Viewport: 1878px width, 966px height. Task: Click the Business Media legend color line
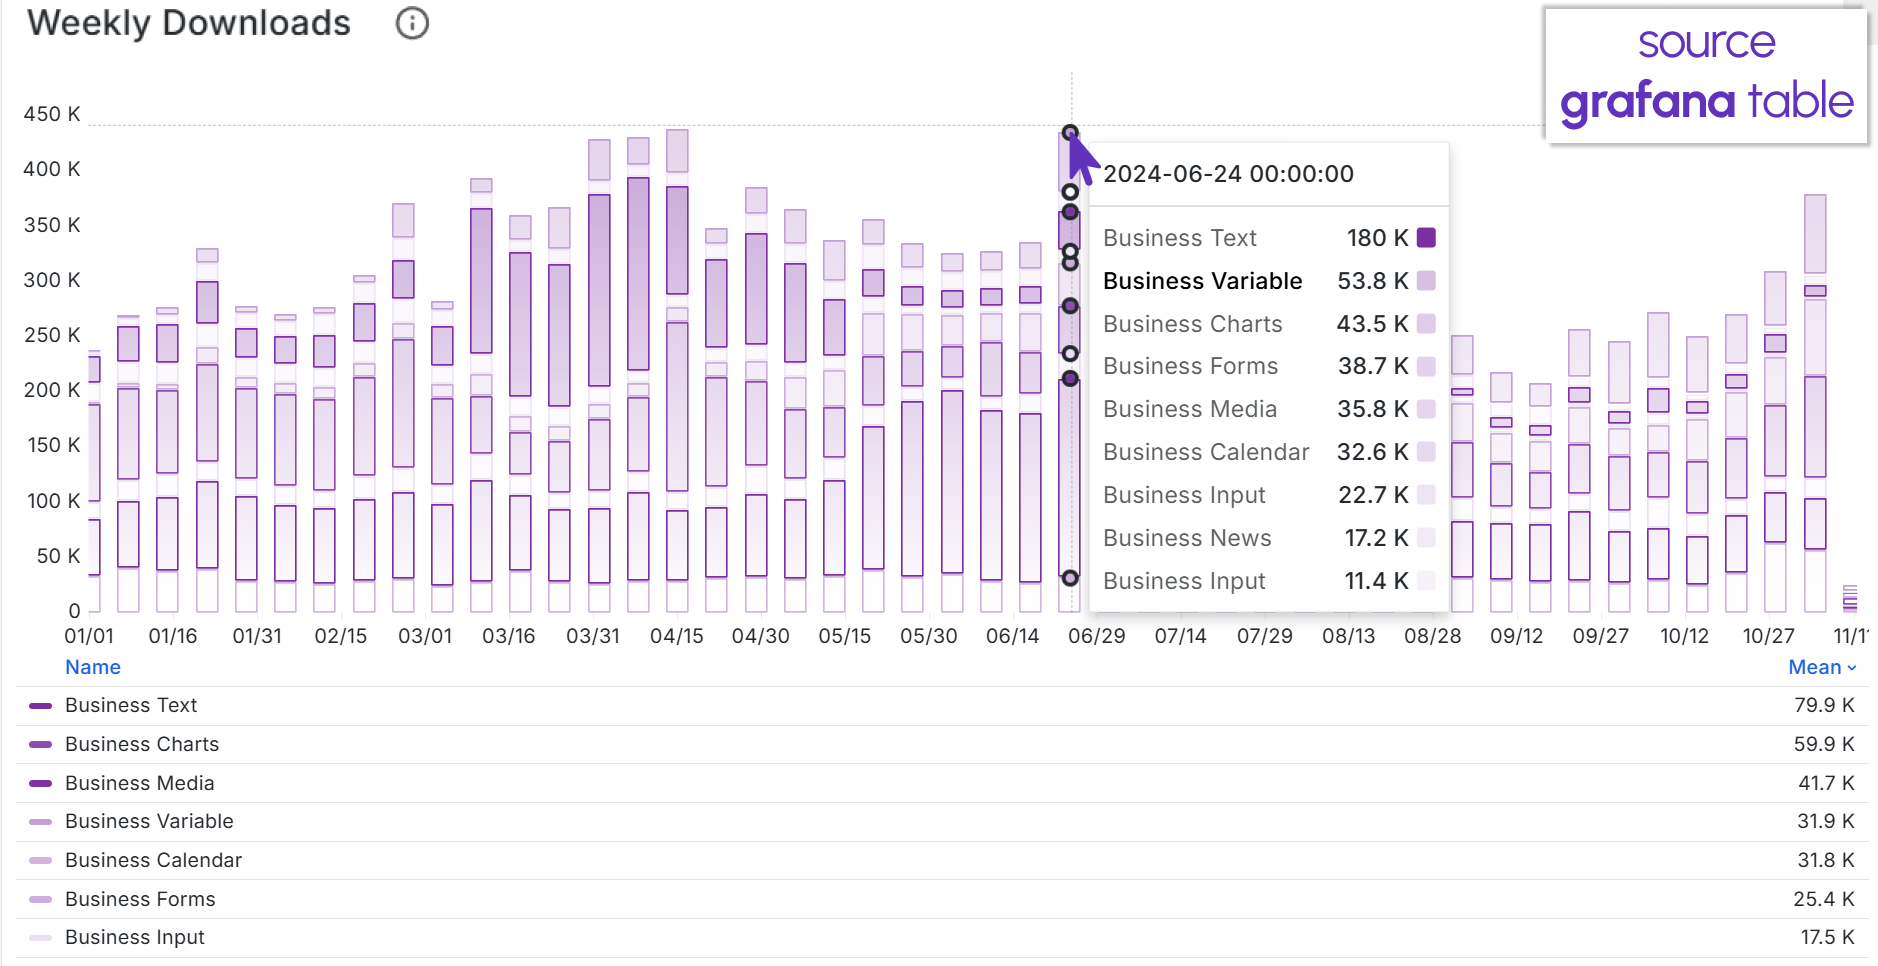click(x=41, y=783)
